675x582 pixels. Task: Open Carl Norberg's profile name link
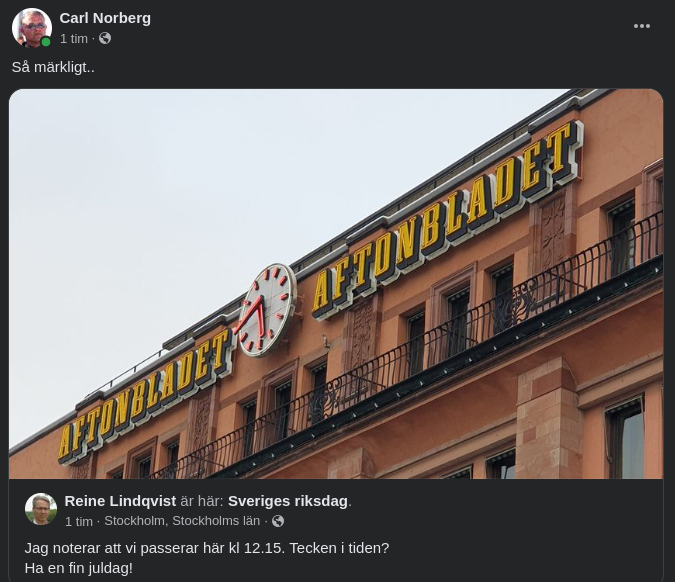click(105, 18)
